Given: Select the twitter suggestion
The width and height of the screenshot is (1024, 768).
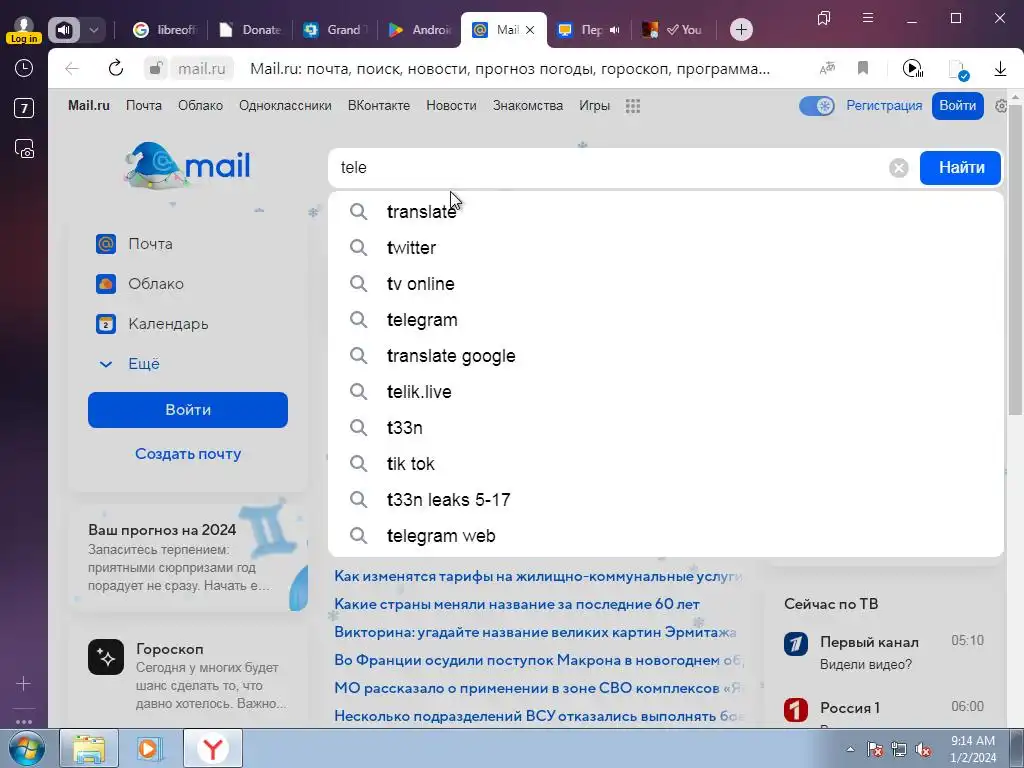Looking at the screenshot, I should pos(666,248).
